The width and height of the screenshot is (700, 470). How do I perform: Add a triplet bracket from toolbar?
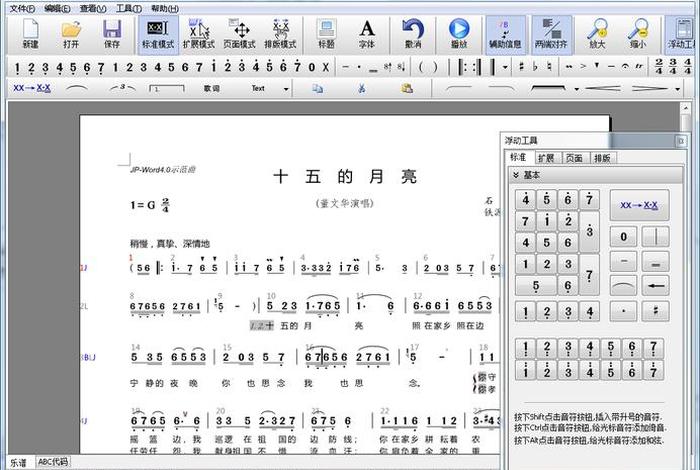click(123, 88)
